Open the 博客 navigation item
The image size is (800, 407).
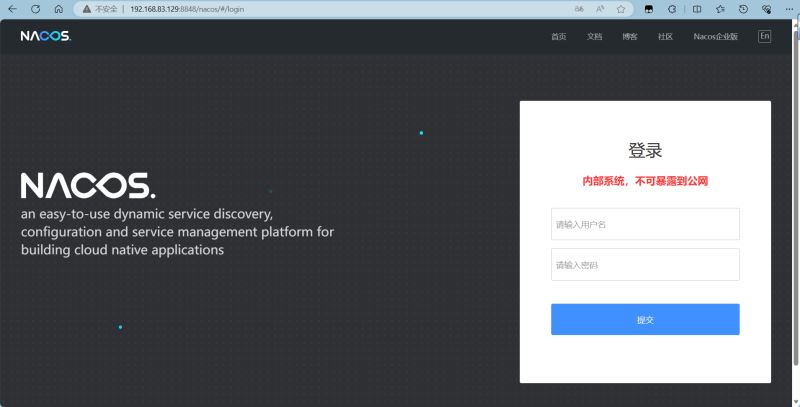pos(630,37)
